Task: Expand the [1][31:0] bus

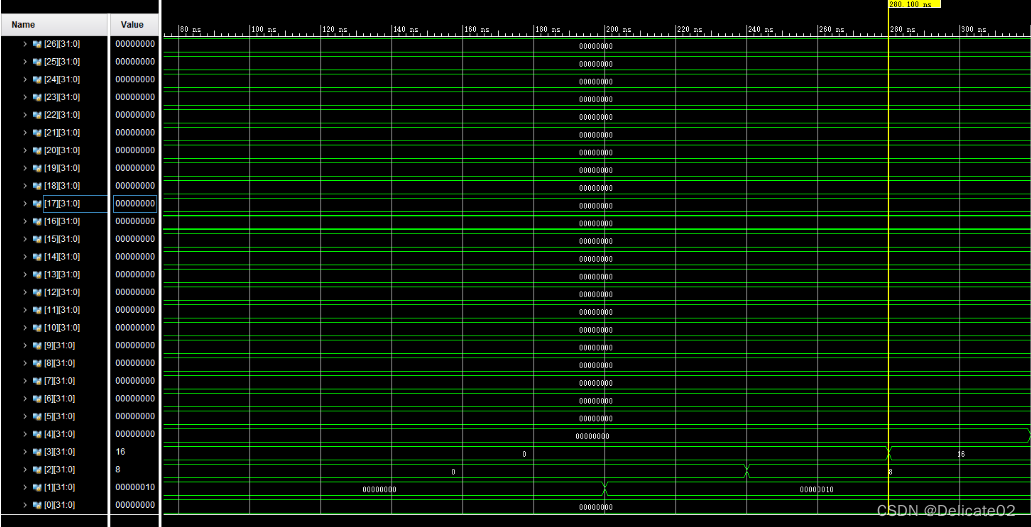Action: tap(25, 488)
